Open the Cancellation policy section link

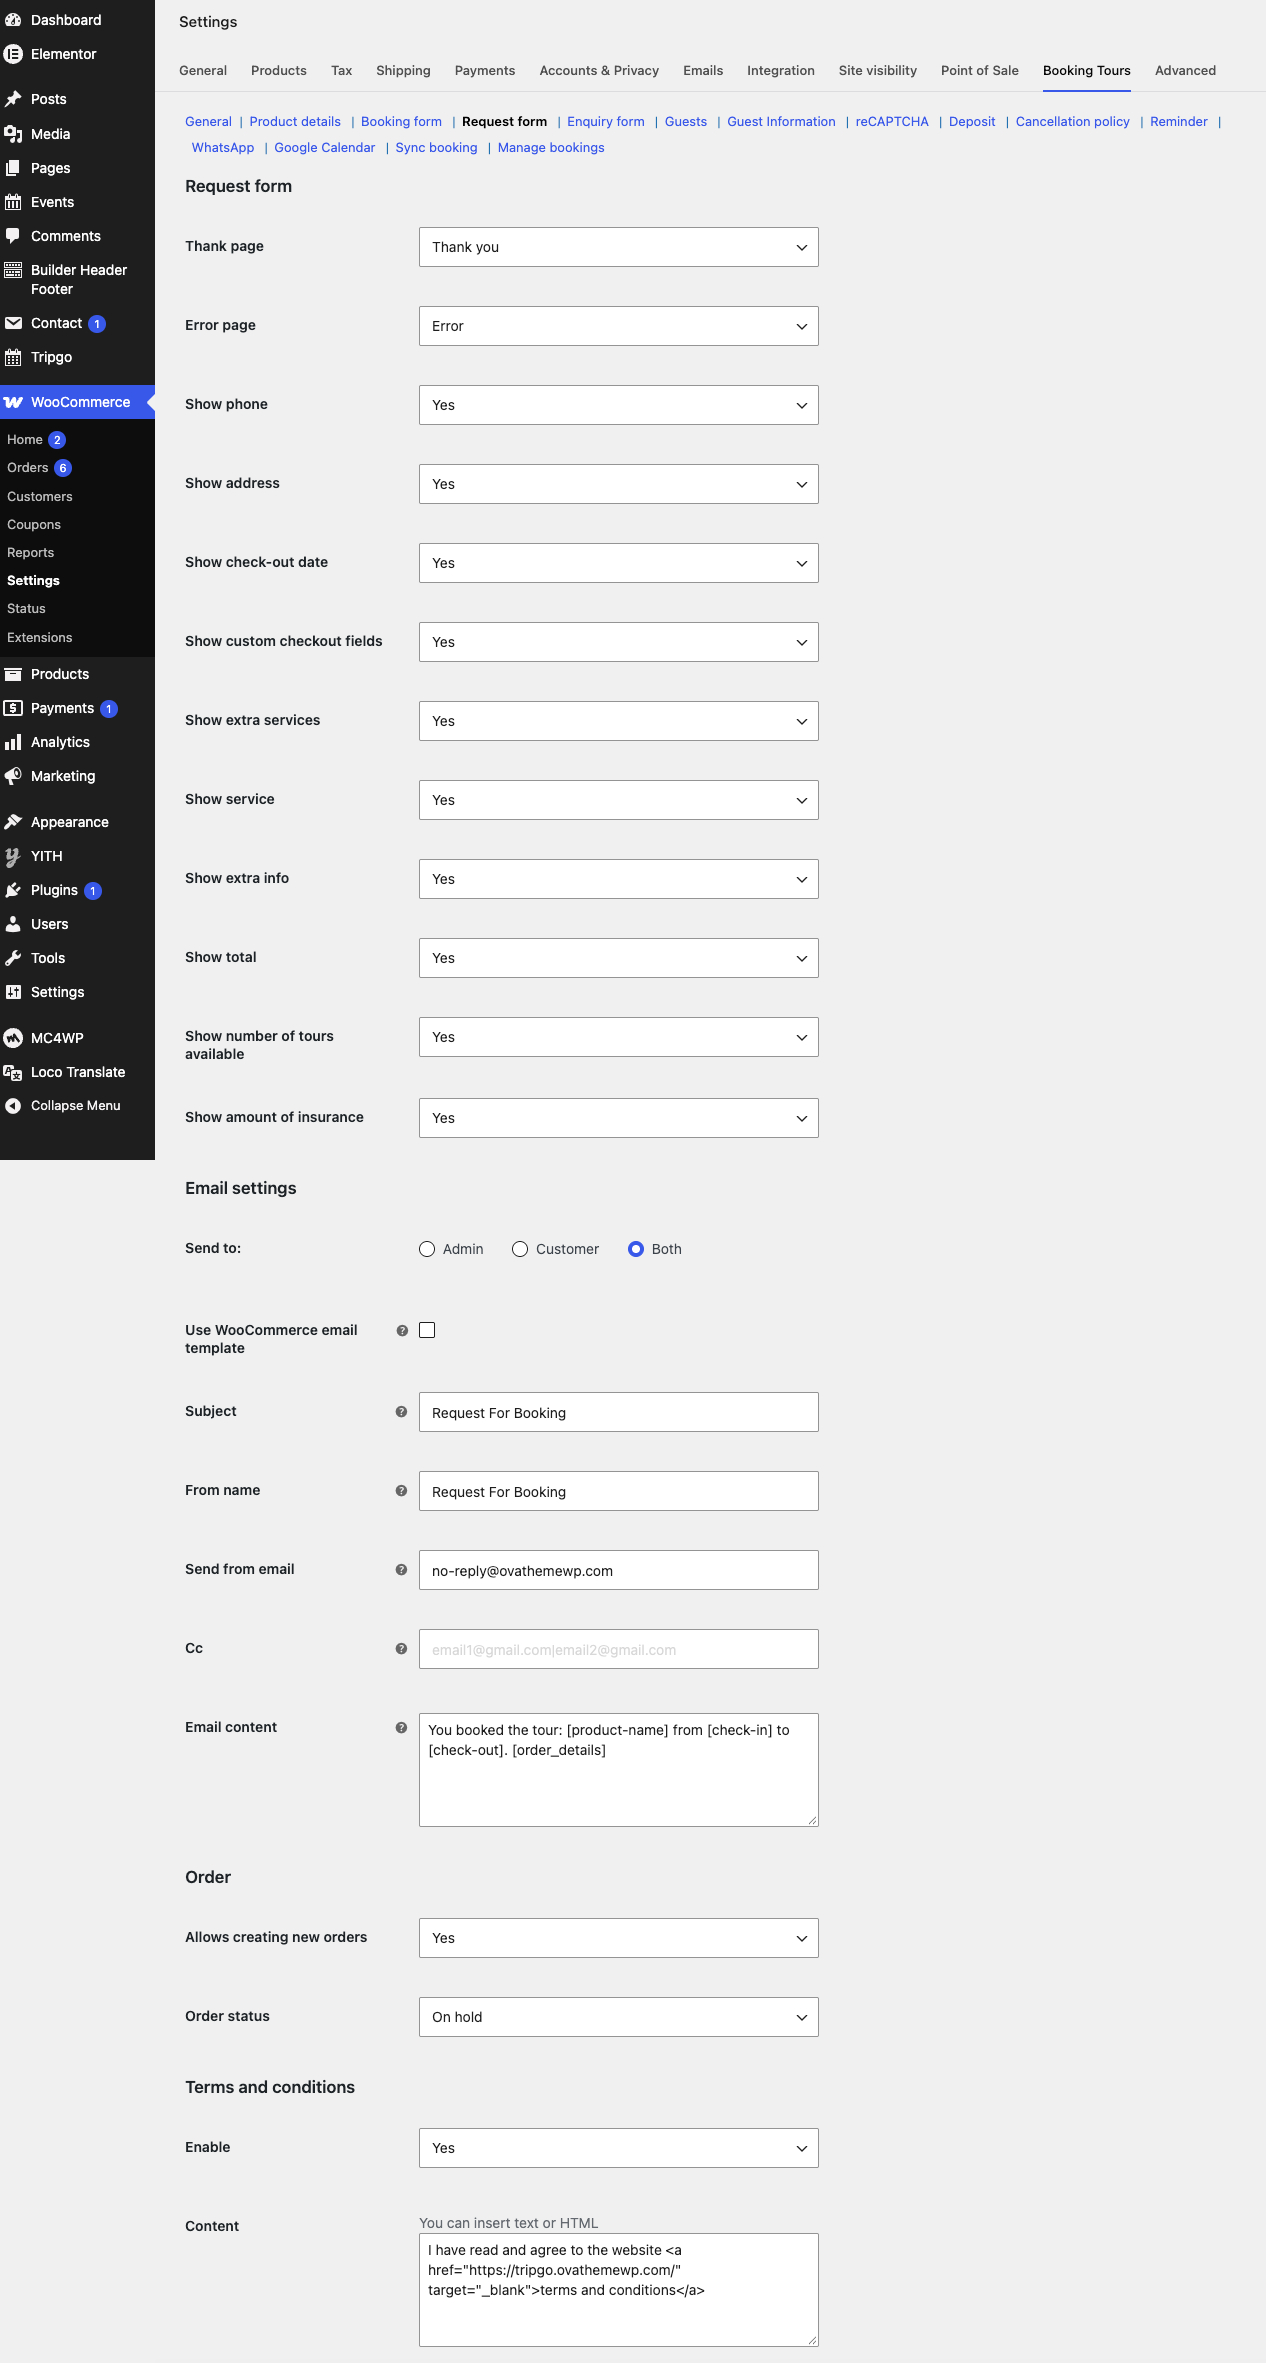tap(1073, 122)
